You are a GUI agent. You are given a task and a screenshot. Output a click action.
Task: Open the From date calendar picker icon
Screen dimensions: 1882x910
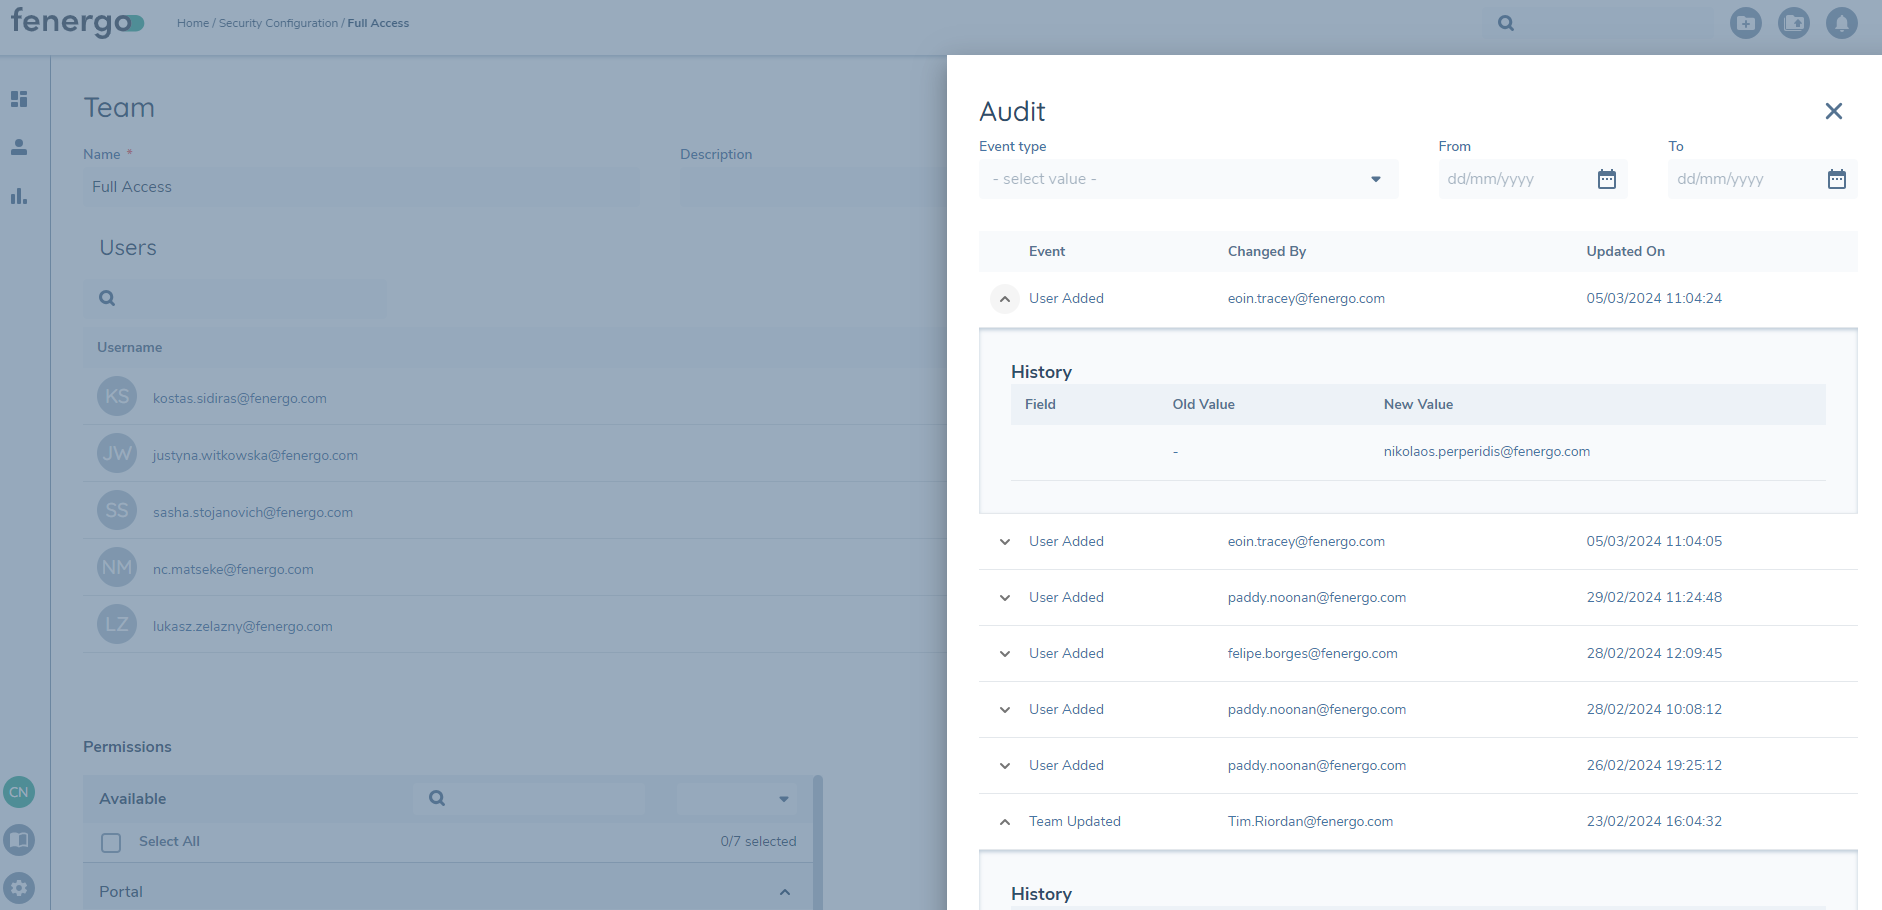pos(1606,179)
